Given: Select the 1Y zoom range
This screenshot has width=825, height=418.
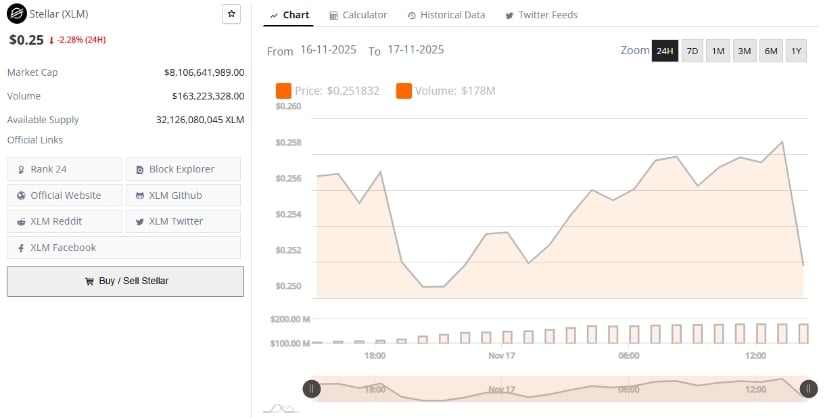Looking at the screenshot, I should tap(796, 51).
